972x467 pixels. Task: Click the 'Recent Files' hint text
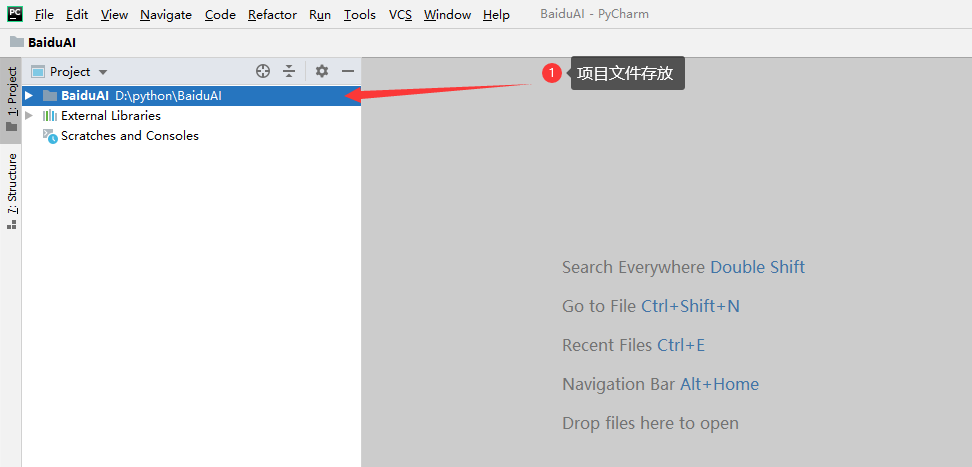coord(607,345)
